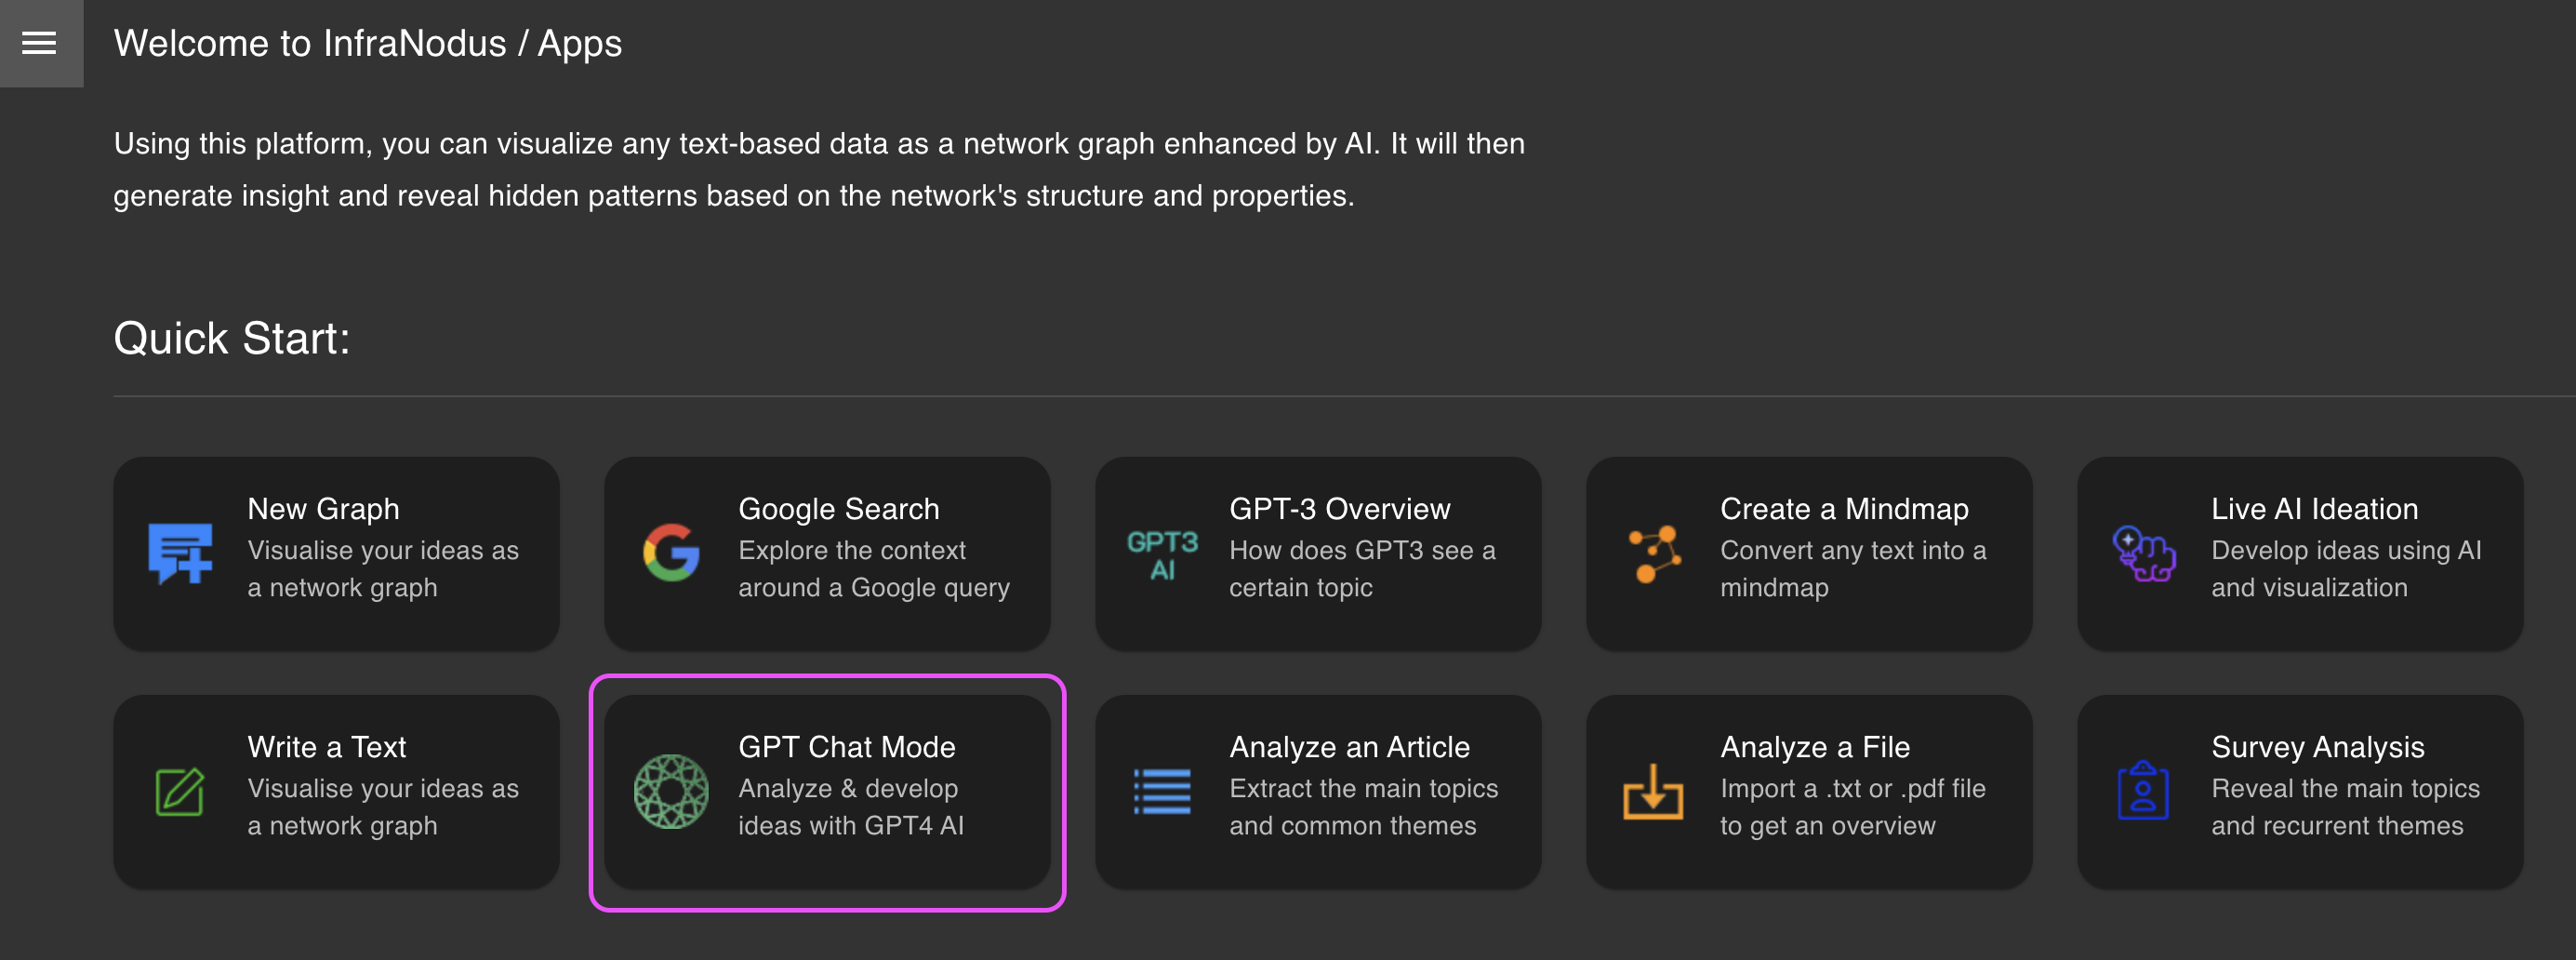Click the orange mindmap nodes icon
This screenshot has width=2576, height=960.
(x=1654, y=553)
